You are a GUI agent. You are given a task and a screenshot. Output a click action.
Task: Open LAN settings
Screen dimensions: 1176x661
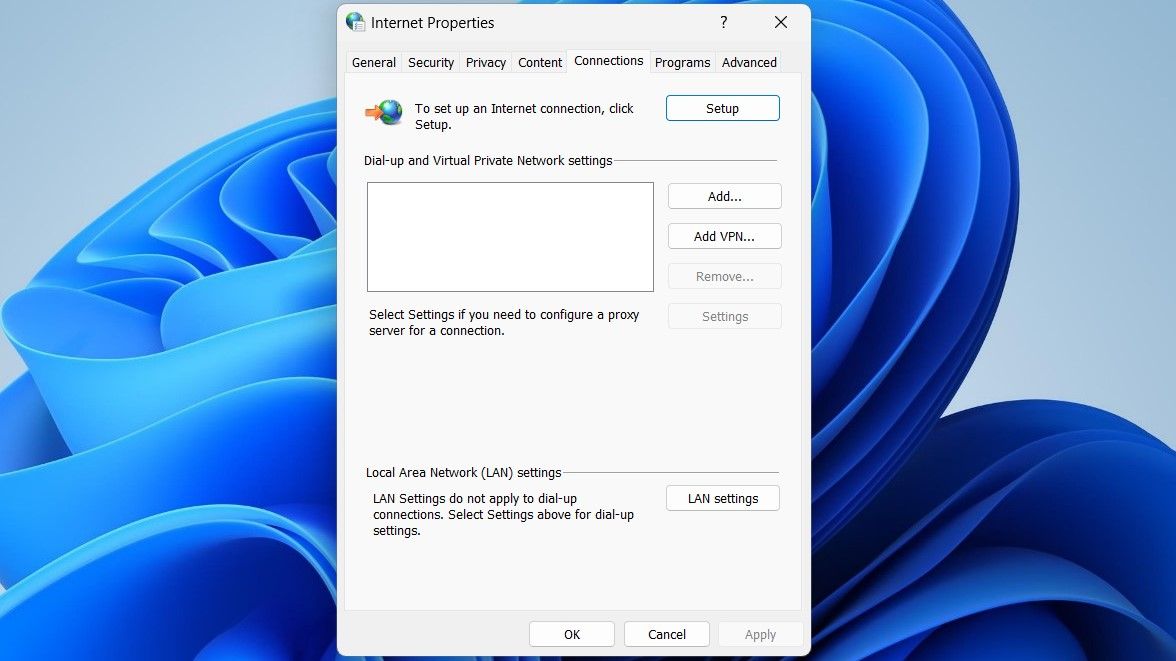click(722, 498)
